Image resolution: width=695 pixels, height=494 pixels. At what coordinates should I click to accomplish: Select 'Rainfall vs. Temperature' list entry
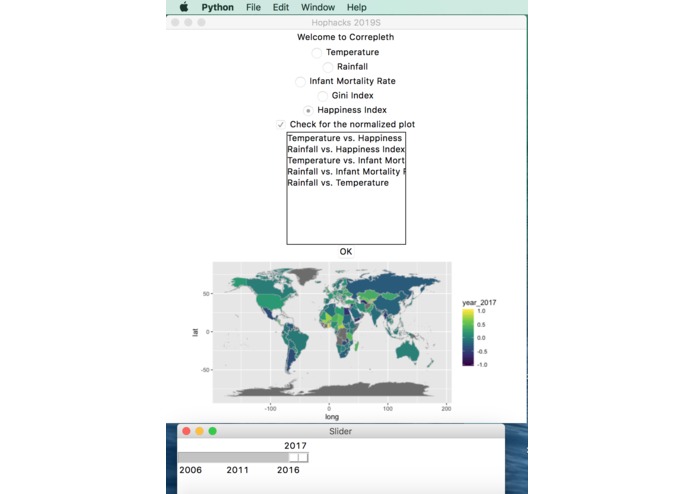tap(346, 183)
